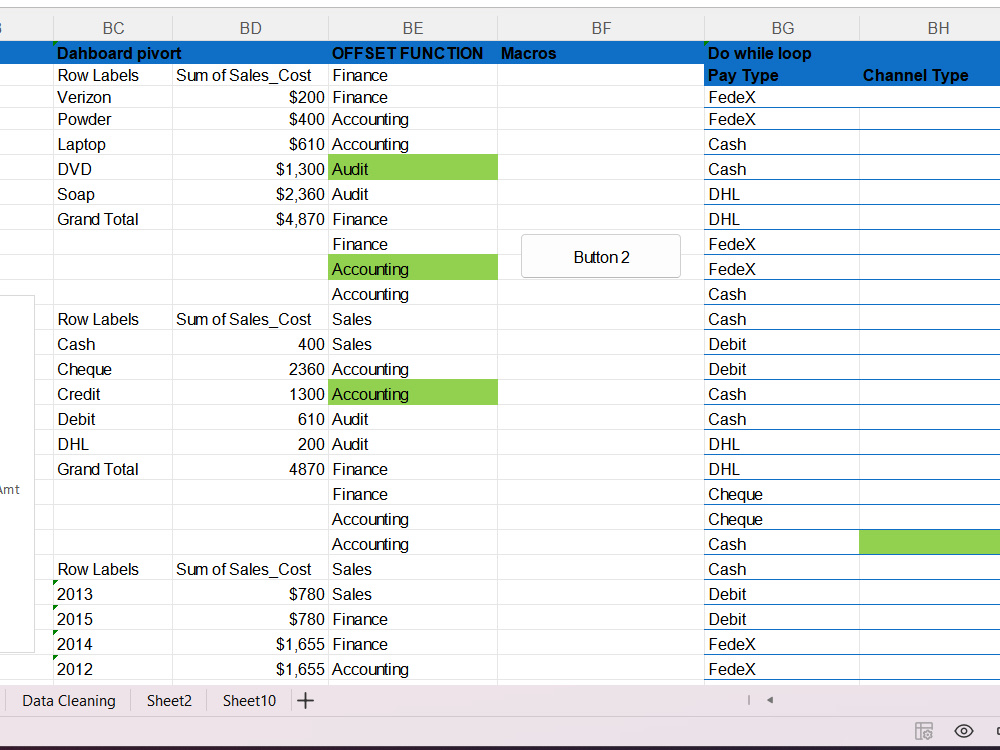The height and width of the screenshot is (750, 1000).
Task: Select the green highlighted cell in Channel Type column
Action: coord(930,542)
